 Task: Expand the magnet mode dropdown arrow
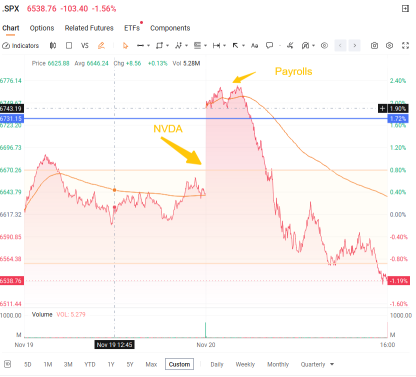tap(313, 46)
